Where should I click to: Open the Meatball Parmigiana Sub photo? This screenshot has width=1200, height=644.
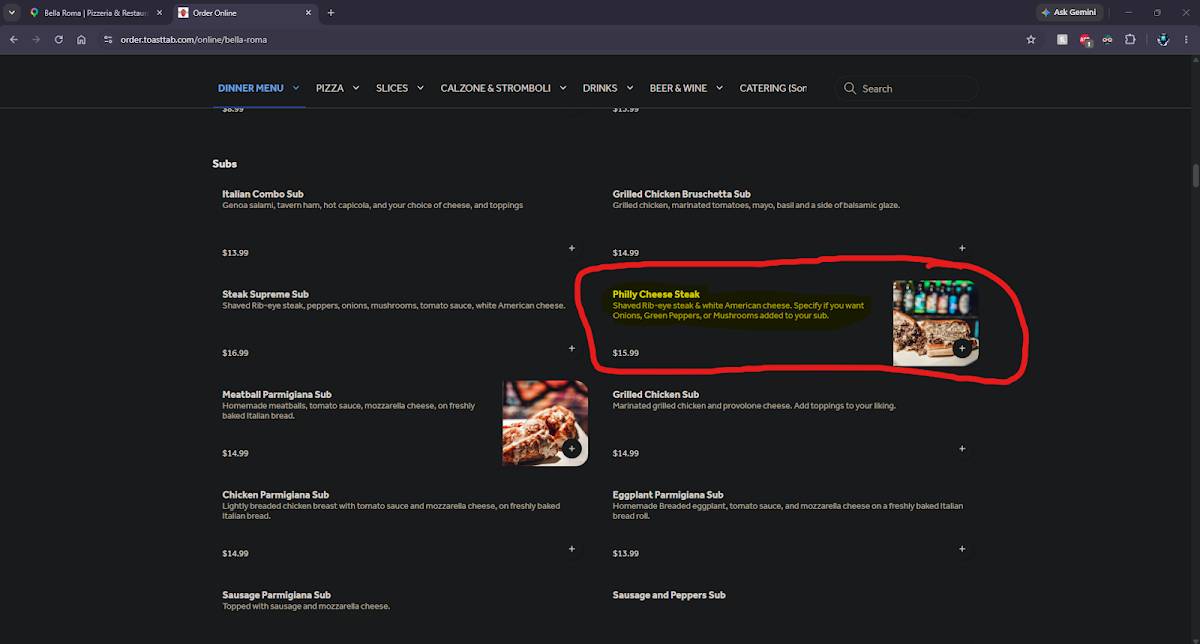click(x=545, y=423)
